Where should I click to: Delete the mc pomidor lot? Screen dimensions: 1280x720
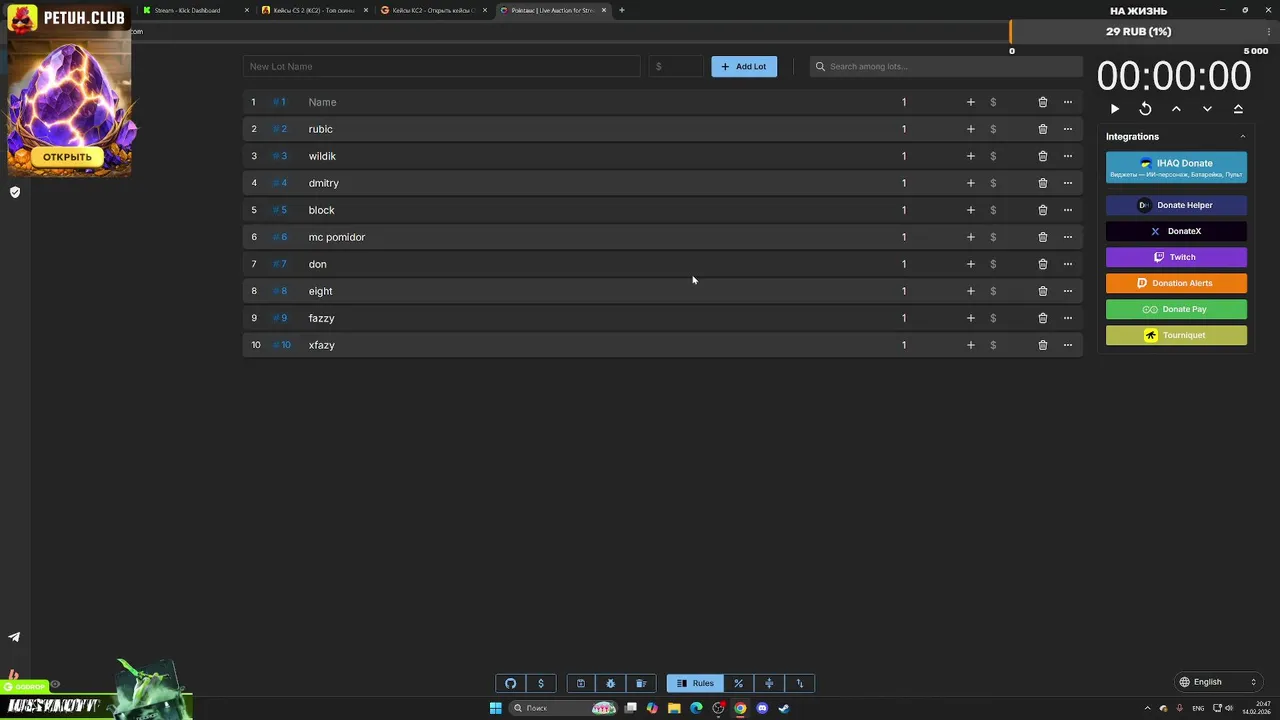(1042, 237)
